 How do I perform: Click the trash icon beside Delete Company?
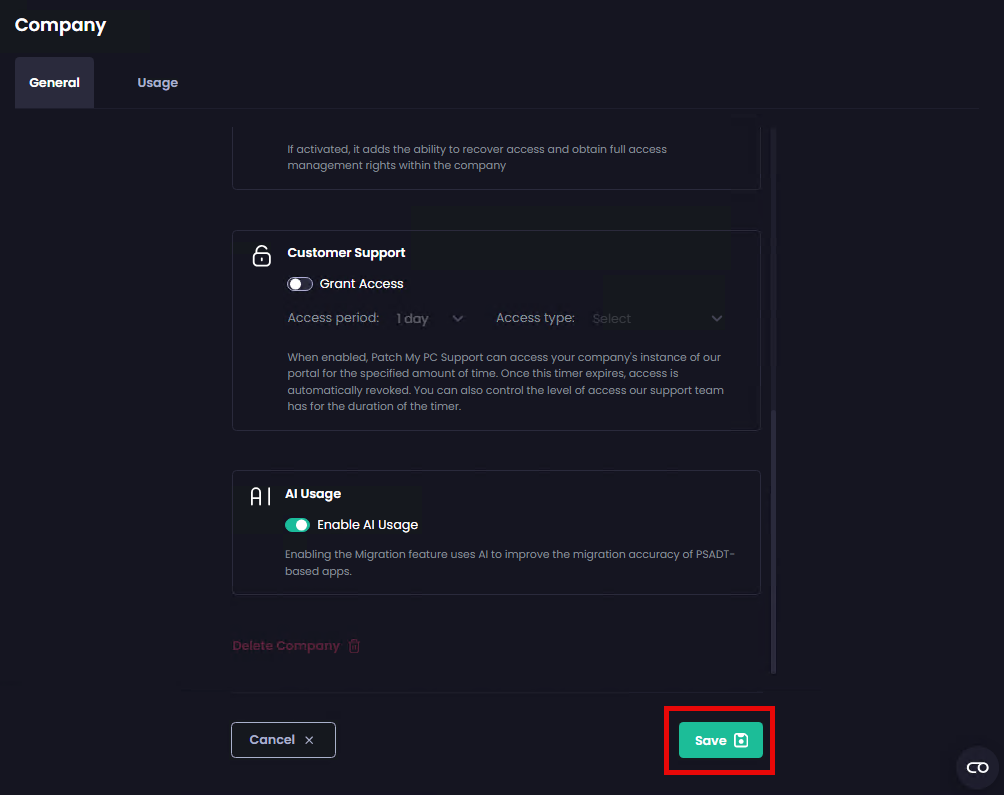tap(354, 646)
